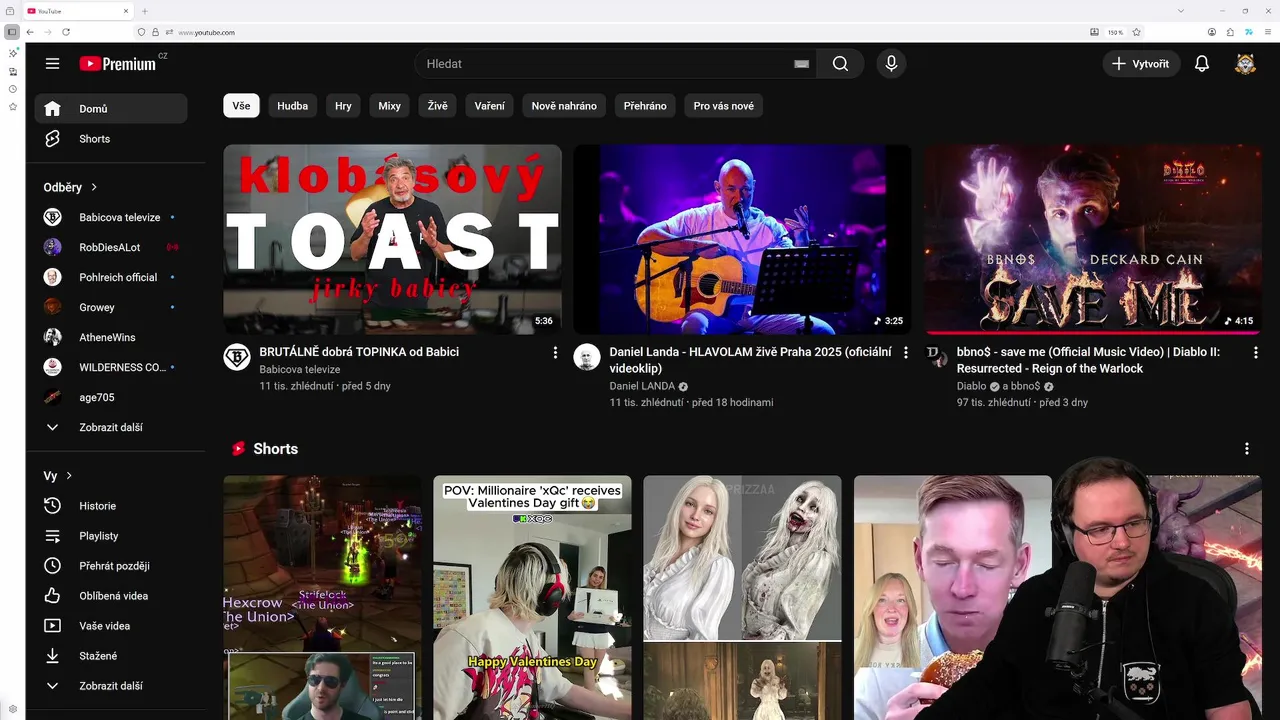Open Playlisty in the sidebar
Image resolution: width=1280 pixels, height=720 pixels.
click(110, 536)
